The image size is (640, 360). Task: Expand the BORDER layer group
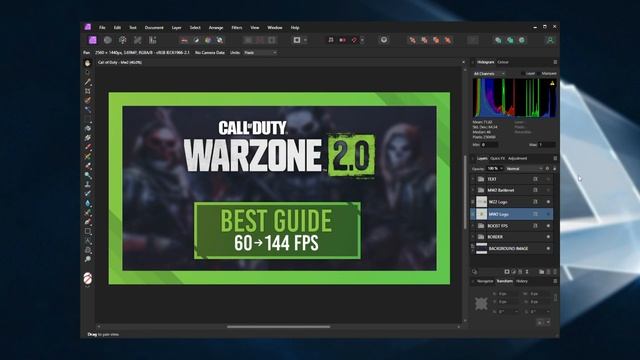[x=473, y=237]
